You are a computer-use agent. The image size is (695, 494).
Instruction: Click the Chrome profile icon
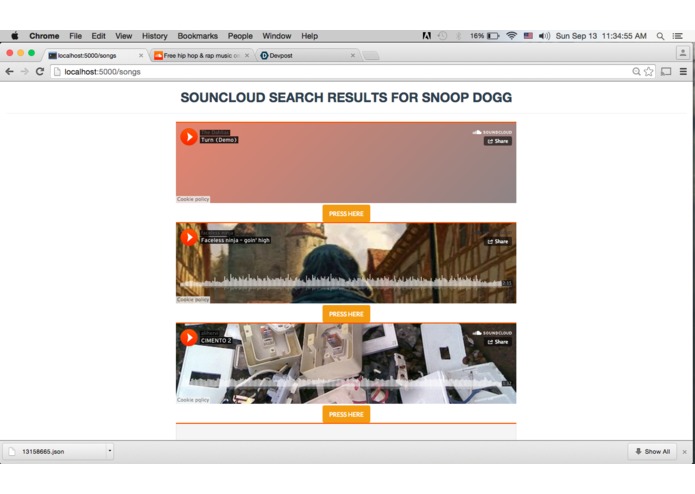pos(683,53)
